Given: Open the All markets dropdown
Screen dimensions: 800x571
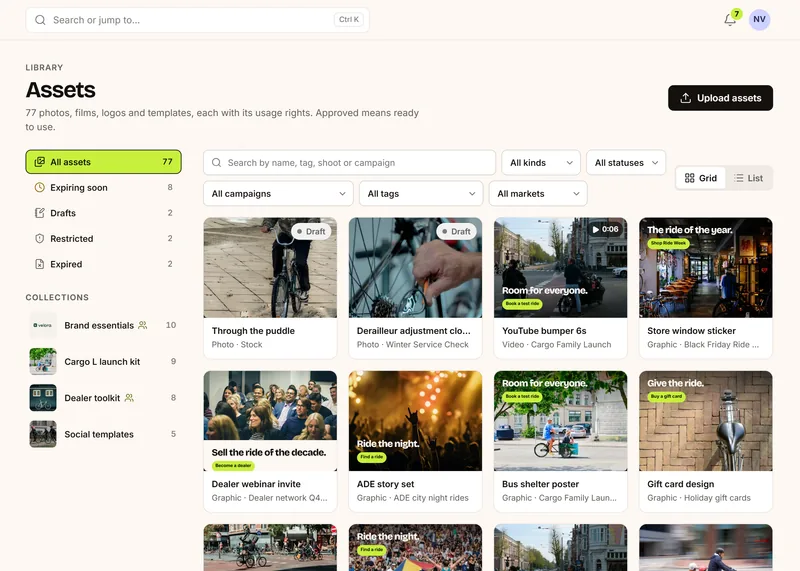Looking at the screenshot, I should click(538, 193).
